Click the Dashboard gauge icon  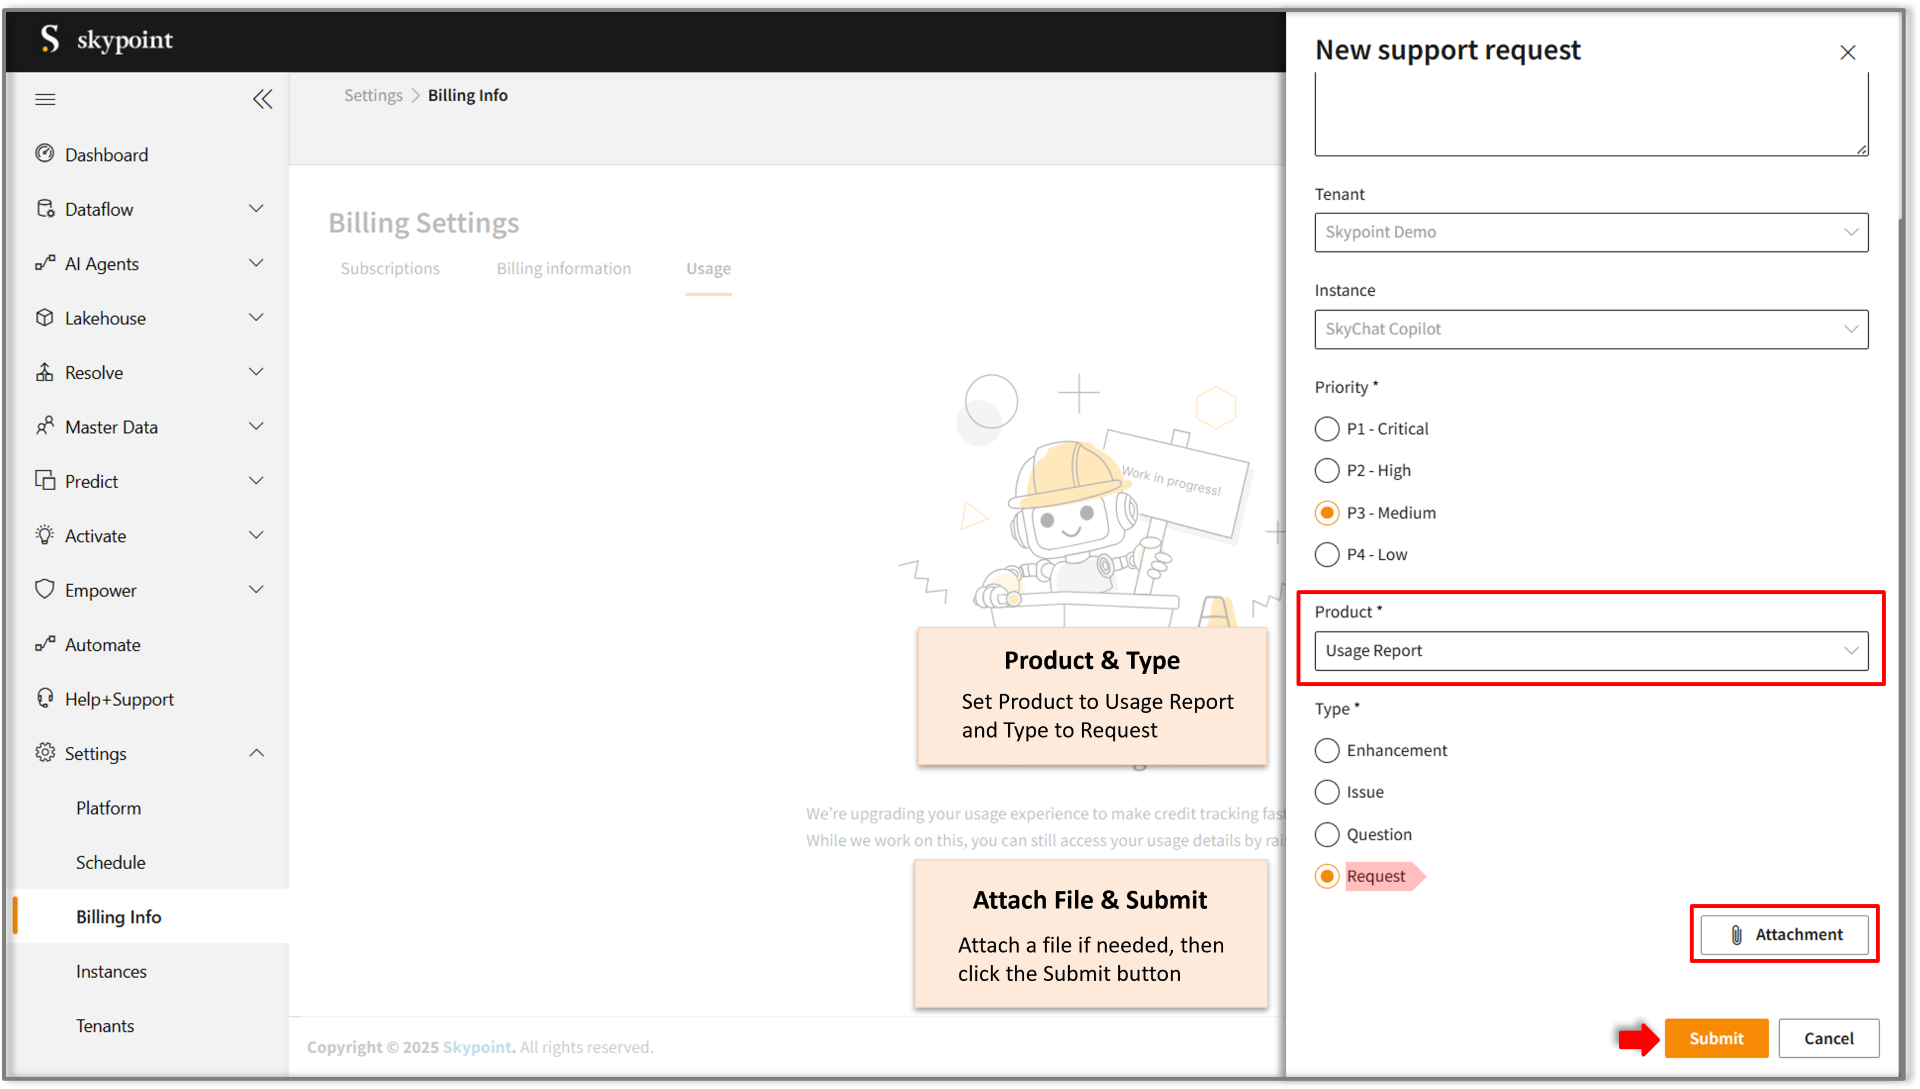point(44,154)
